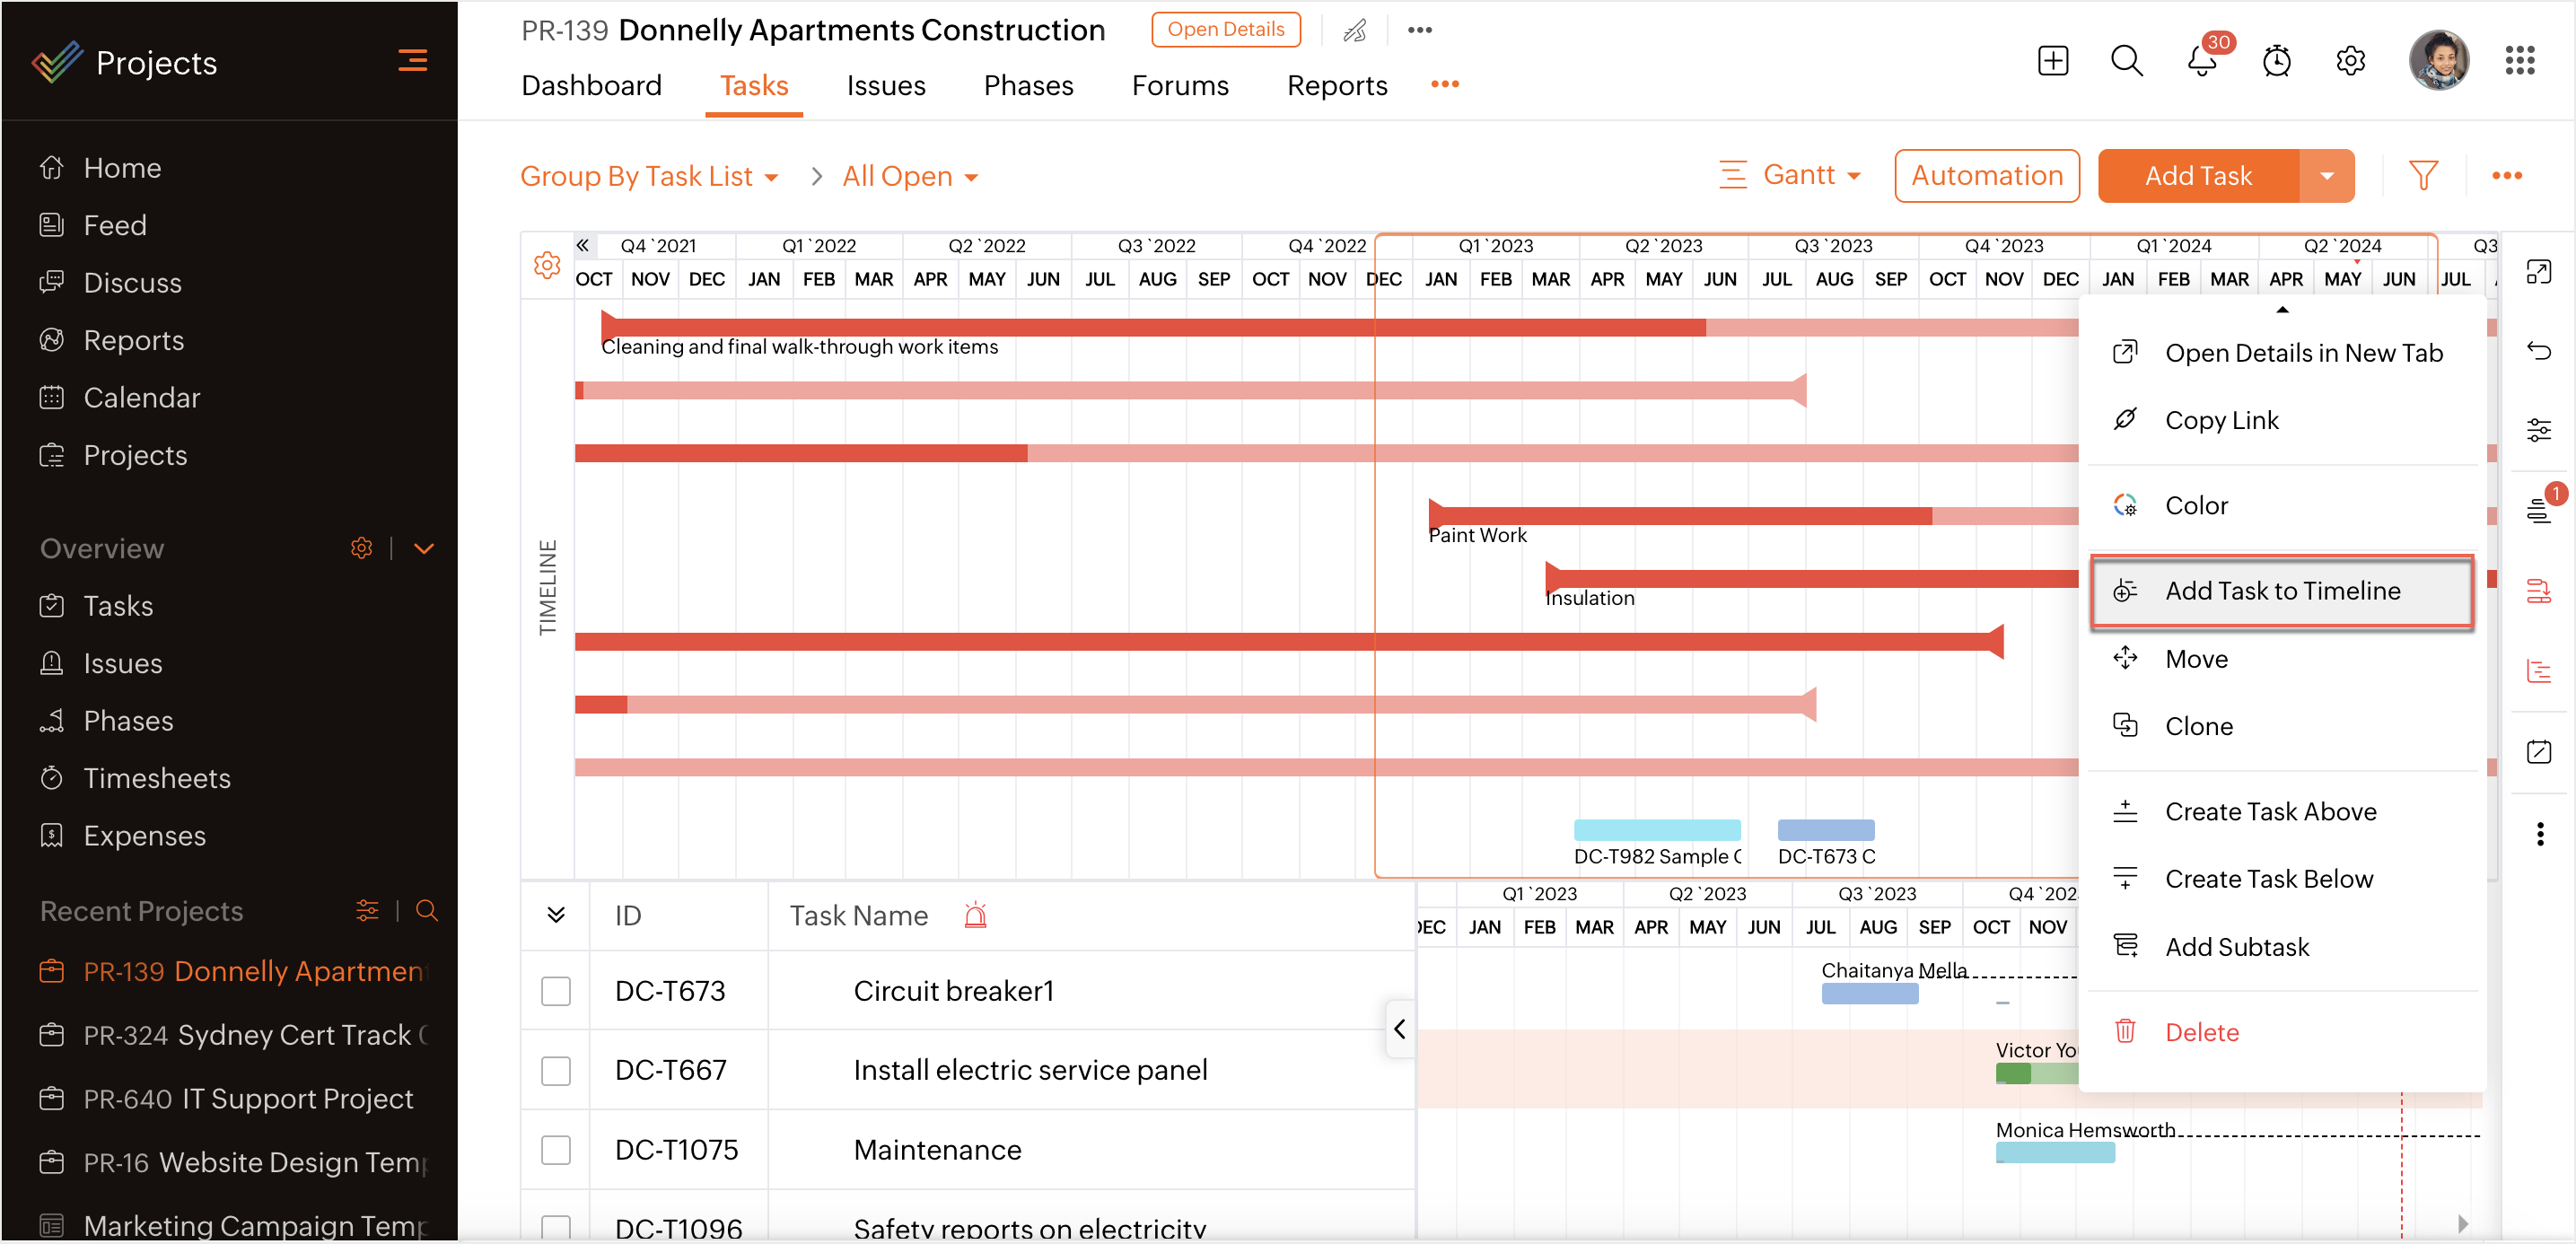This screenshot has height=1244, width=2576.
Task: Open the All Open filter dropdown
Action: (x=909, y=177)
